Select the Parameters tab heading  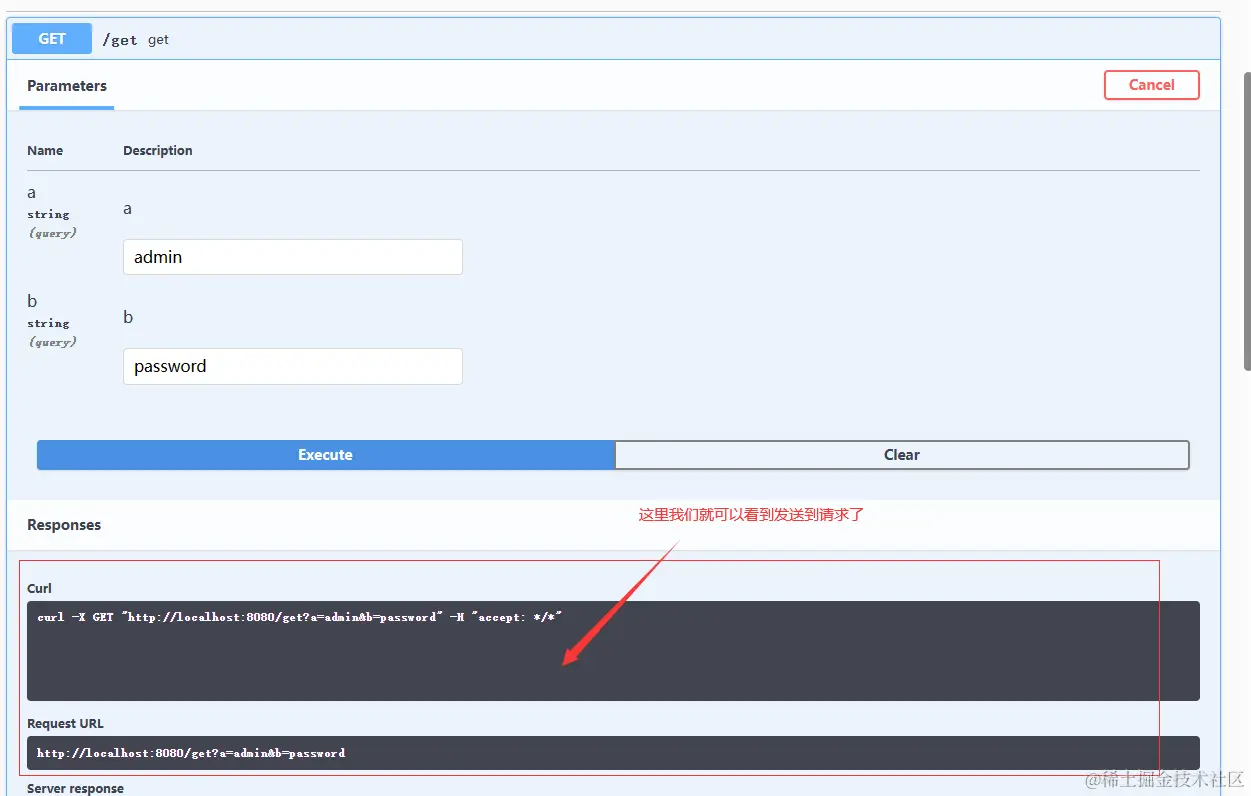[x=67, y=86]
